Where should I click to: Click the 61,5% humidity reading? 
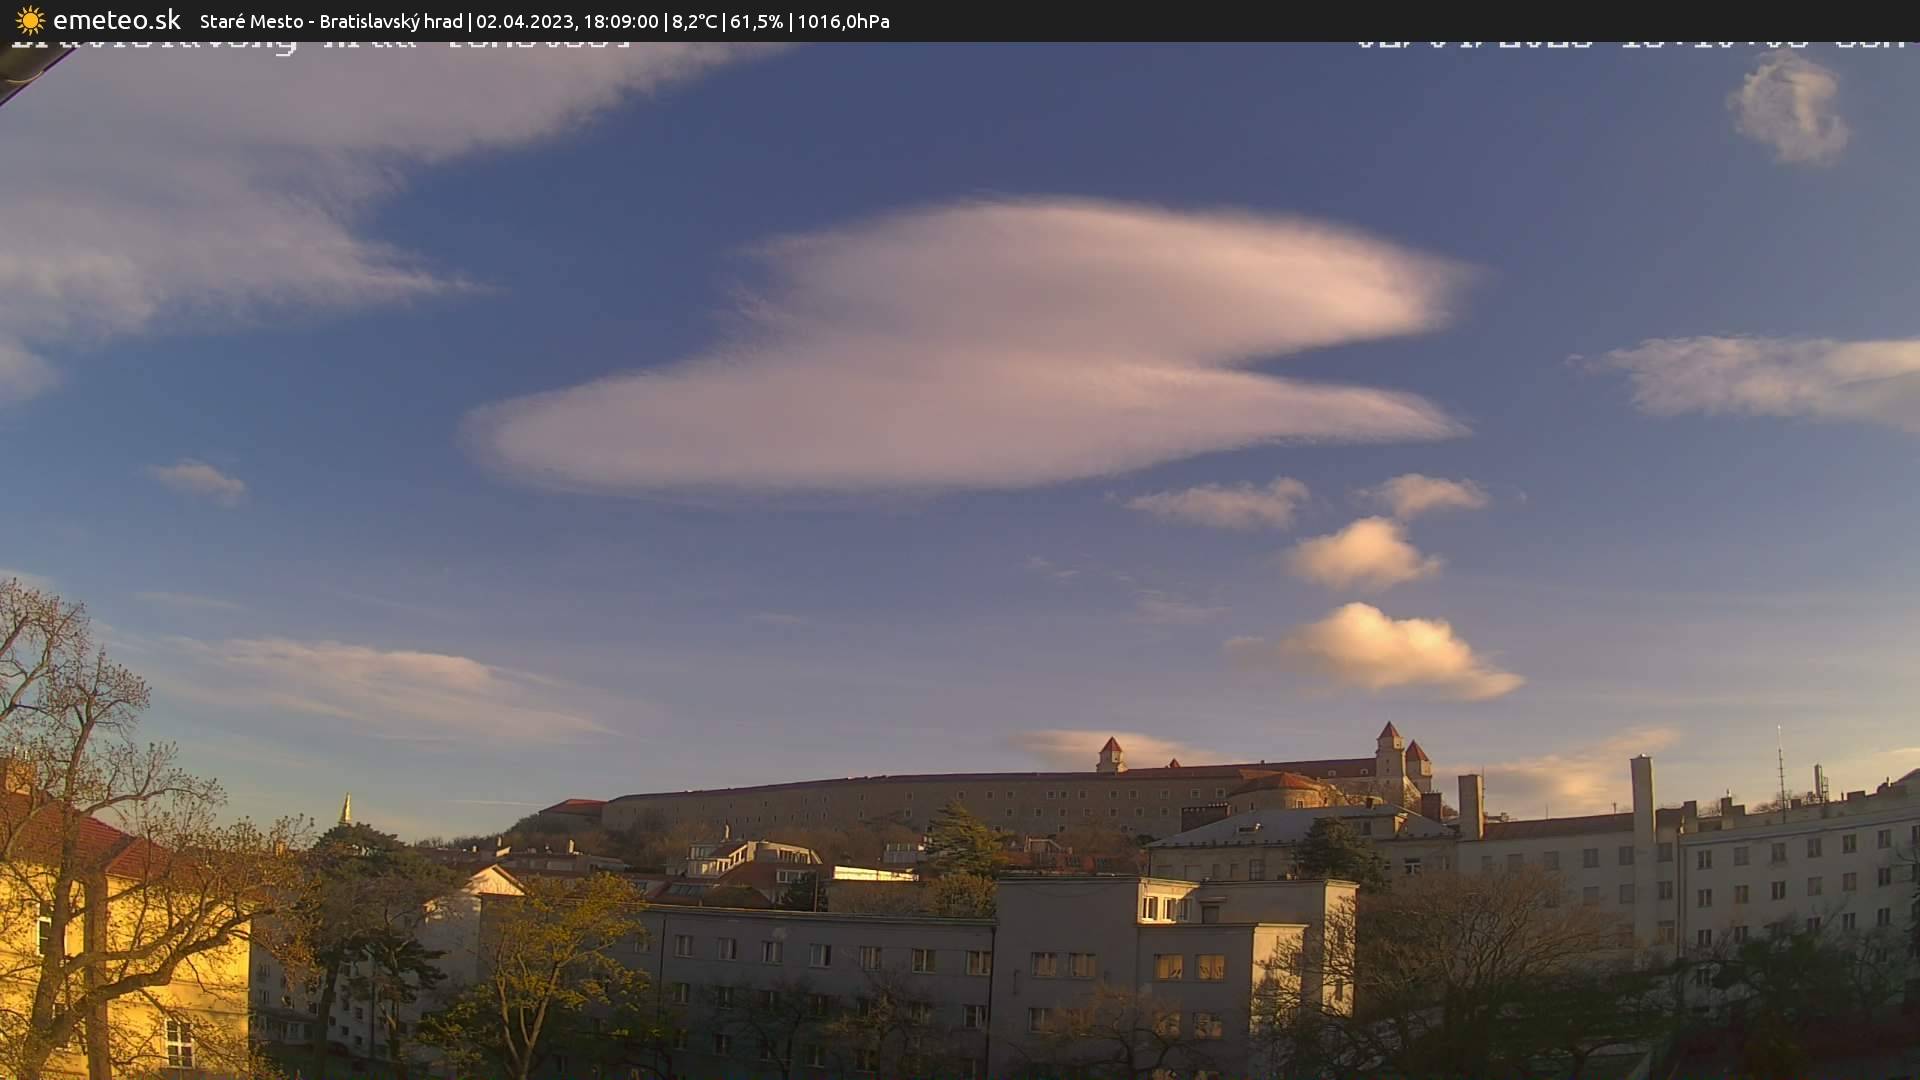pos(757,21)
